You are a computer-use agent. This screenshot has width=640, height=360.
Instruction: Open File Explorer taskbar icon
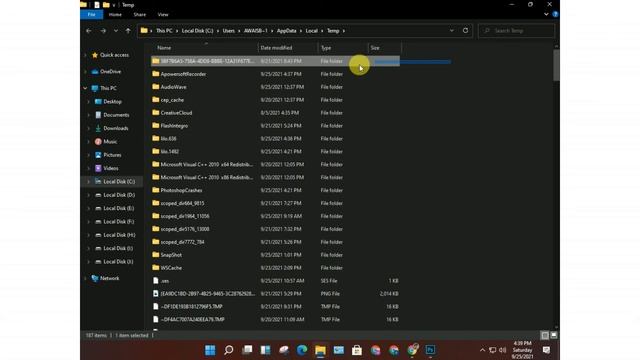(x=320, y=350)
